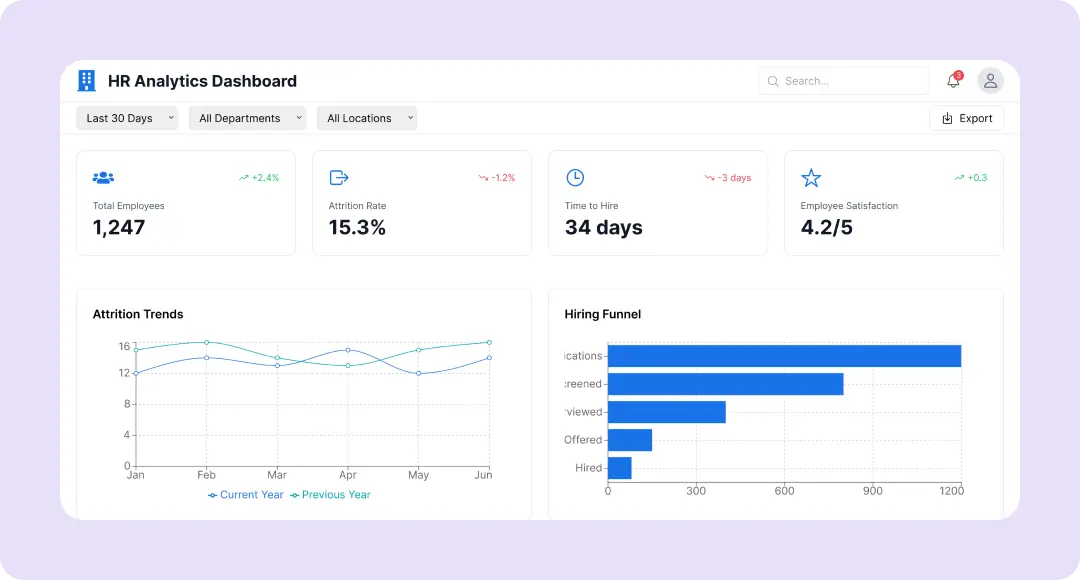
Task: Click the Total Employees people icon
Action: (x=103, y=178)
